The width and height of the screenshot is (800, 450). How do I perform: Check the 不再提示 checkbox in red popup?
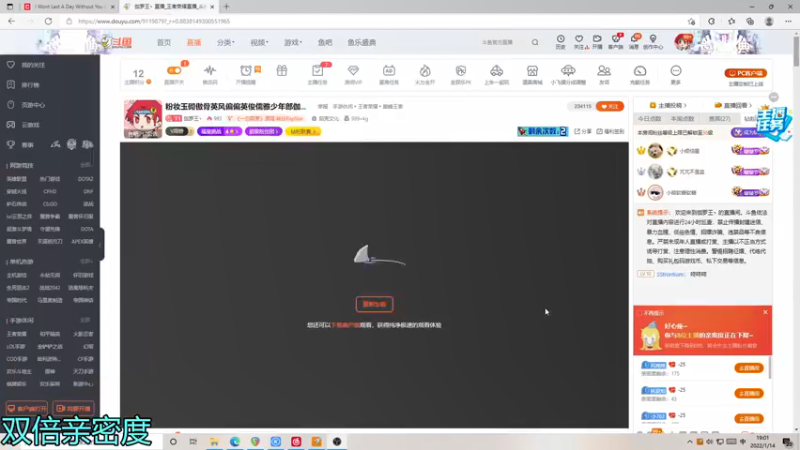640,313
